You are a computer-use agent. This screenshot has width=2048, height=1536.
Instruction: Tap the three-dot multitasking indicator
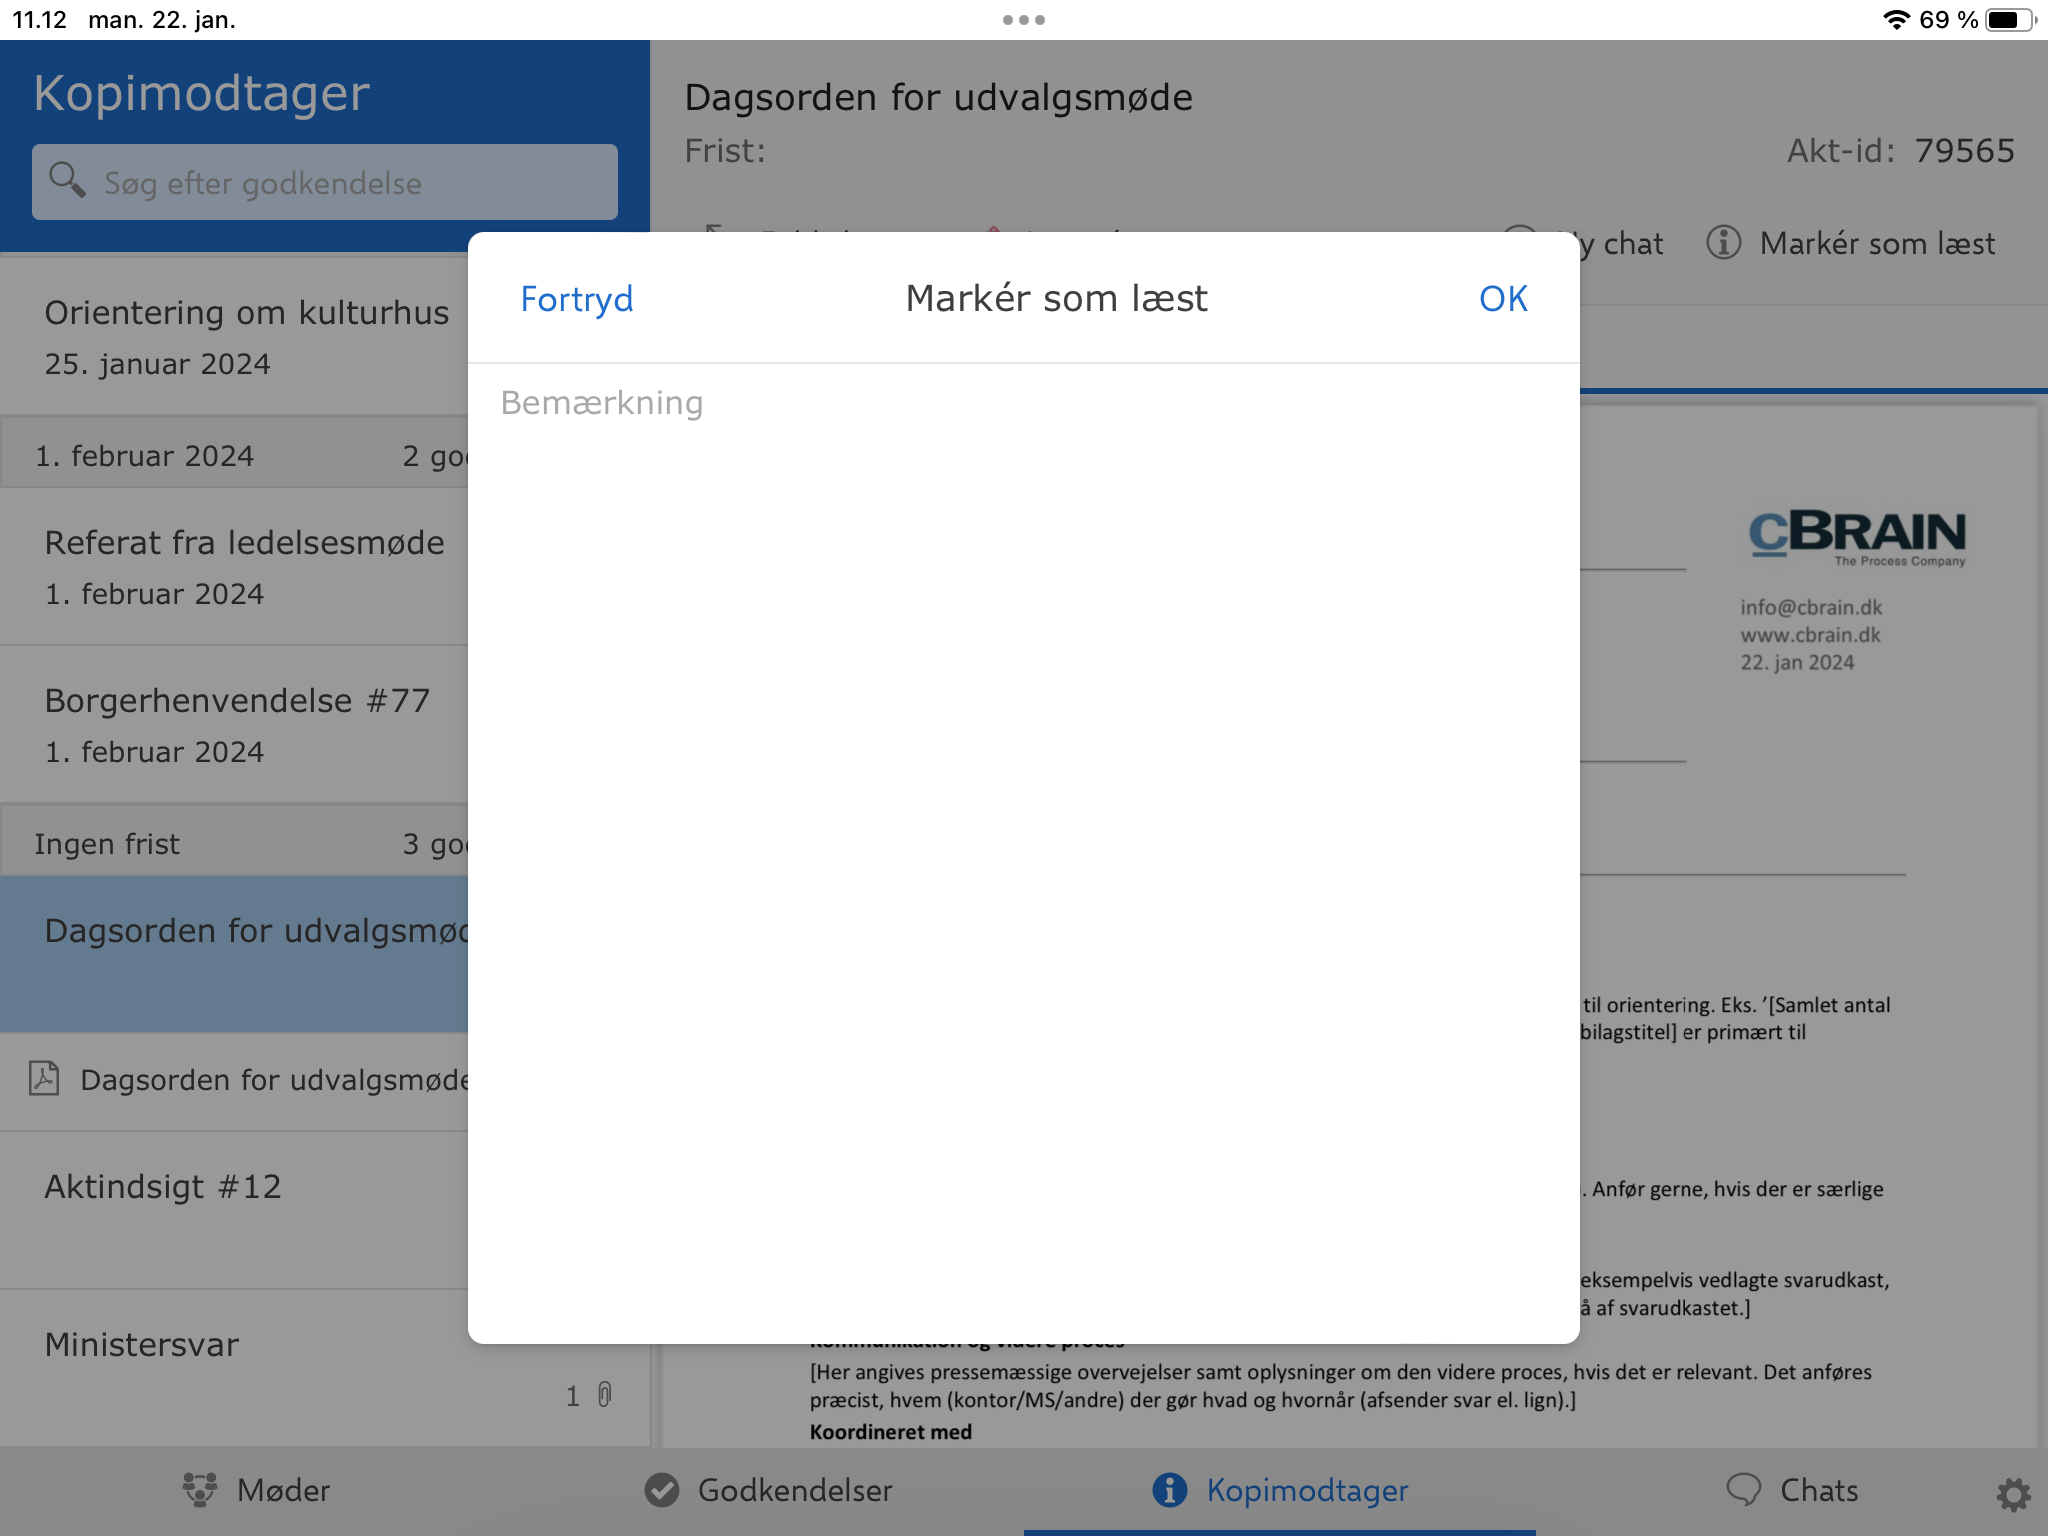[1023, 20]
